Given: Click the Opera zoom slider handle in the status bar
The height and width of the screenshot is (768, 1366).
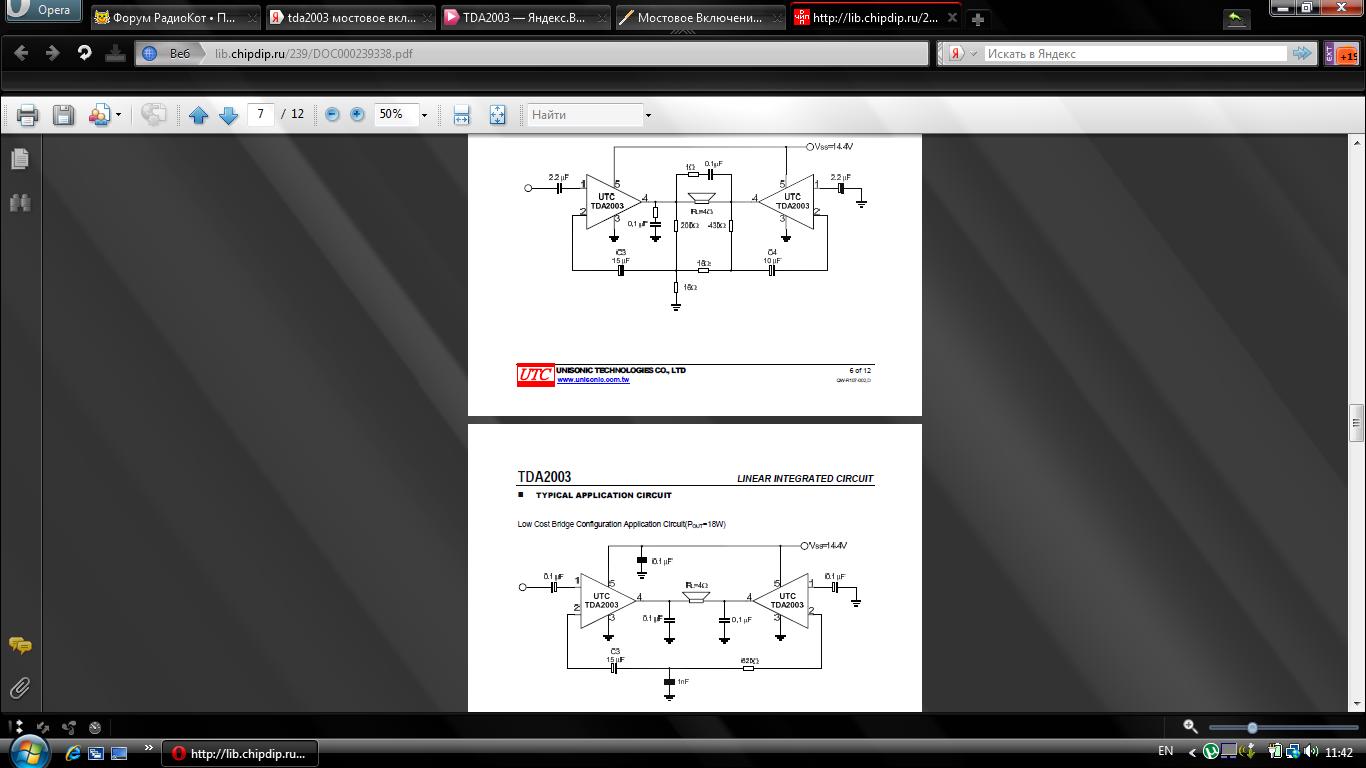Looking at the screenshot, I should coord(1252,728).
